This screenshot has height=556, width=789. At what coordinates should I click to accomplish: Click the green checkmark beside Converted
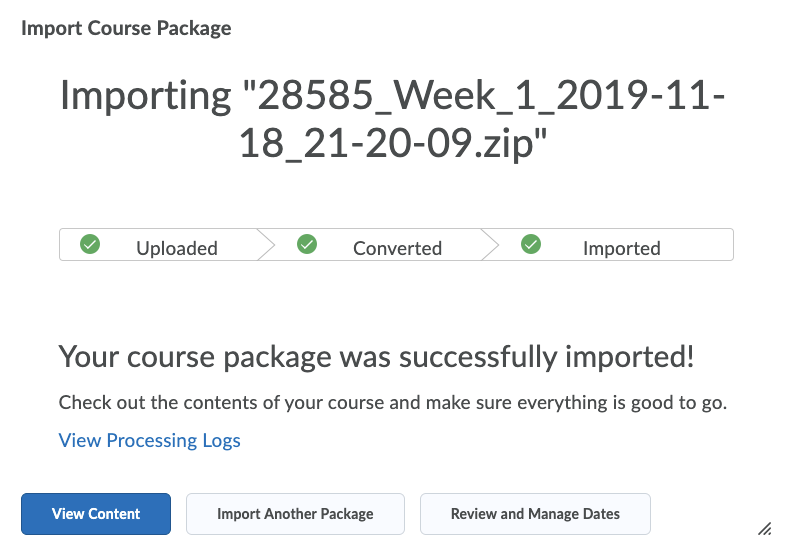point(307,245)
